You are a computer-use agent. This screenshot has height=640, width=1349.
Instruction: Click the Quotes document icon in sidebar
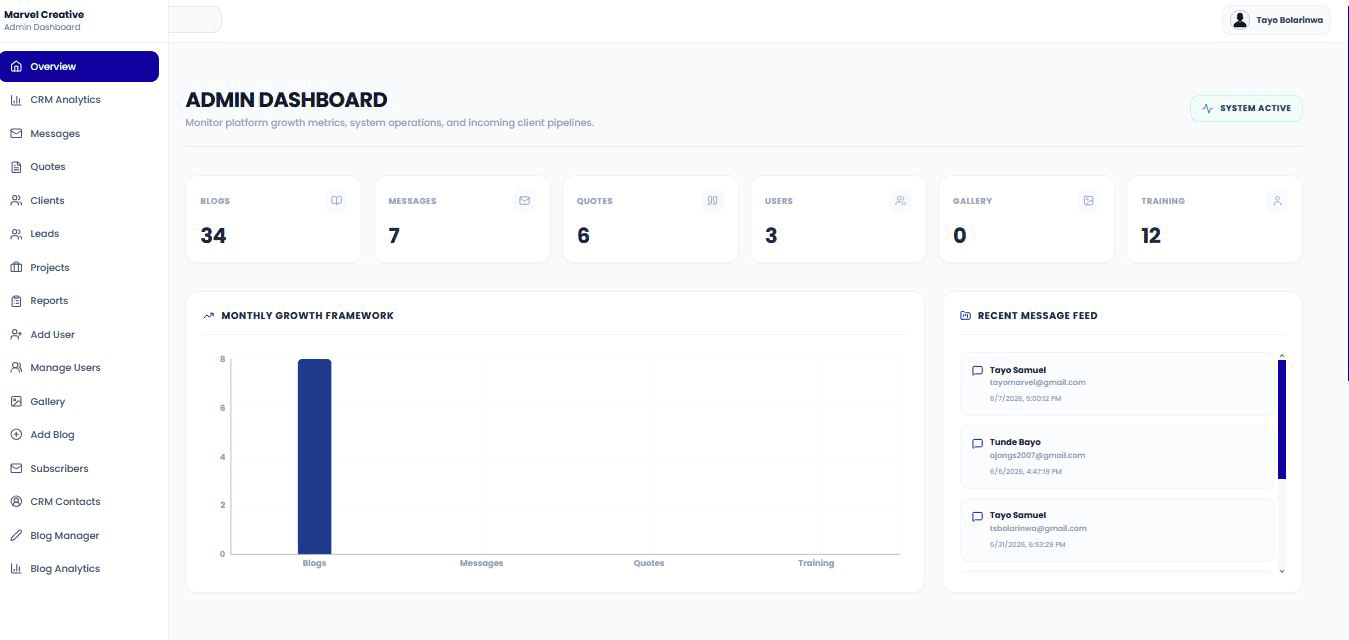point(16,167)
